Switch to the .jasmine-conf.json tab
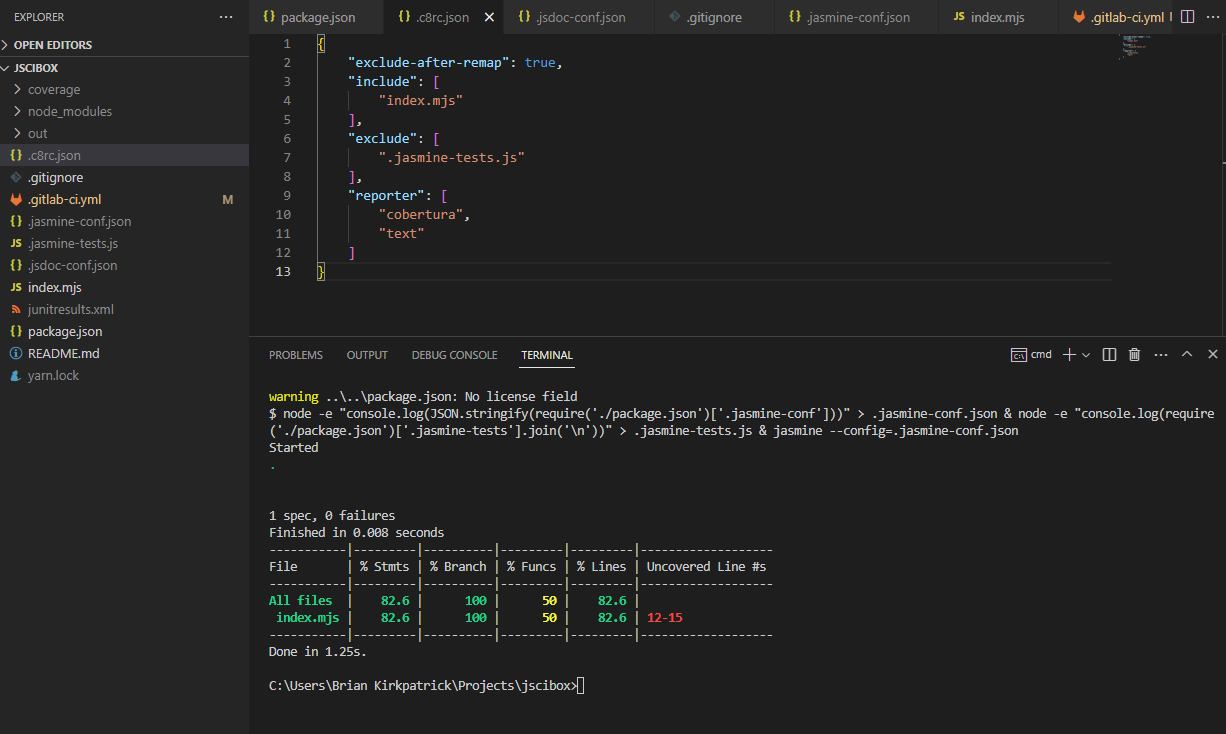This screenshot has width=1226, height=734. coord(857,18)
